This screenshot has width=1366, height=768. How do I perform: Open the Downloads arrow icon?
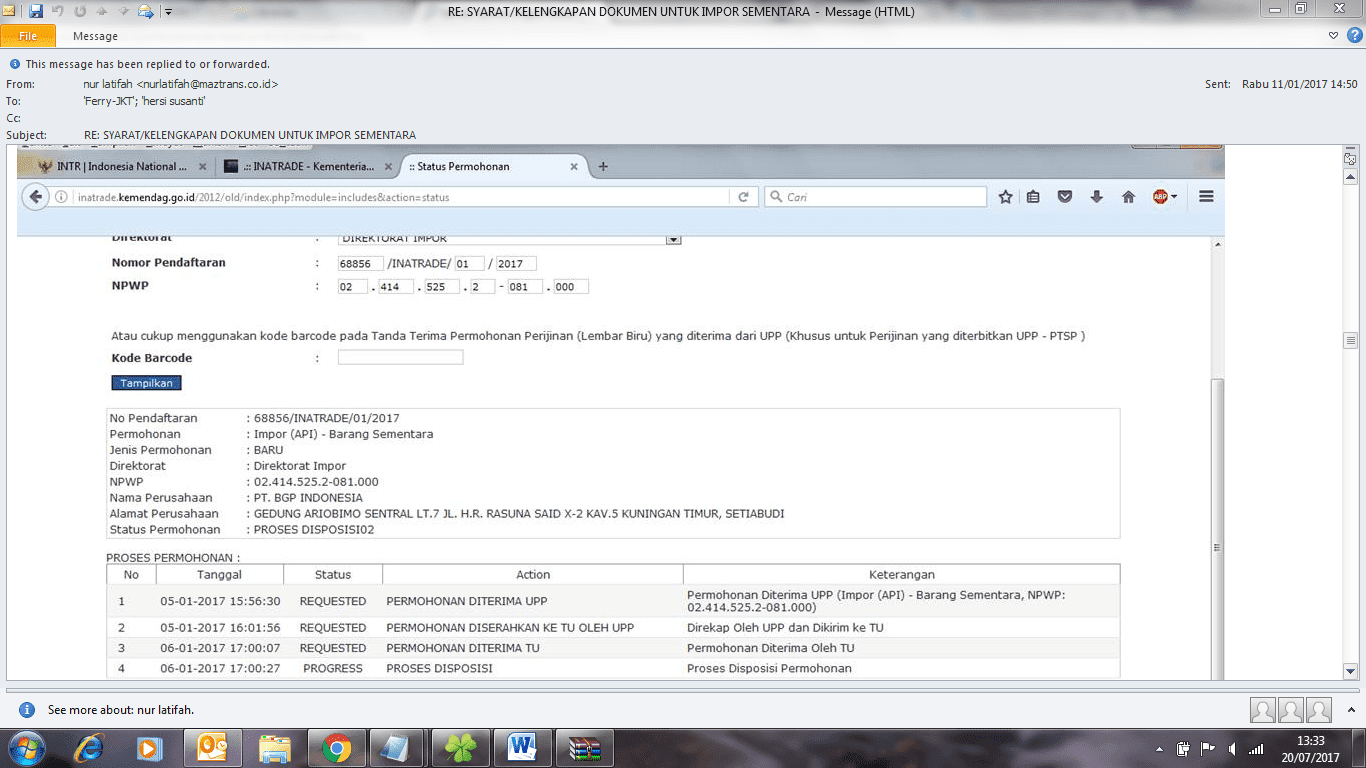tap(1097, 197)
